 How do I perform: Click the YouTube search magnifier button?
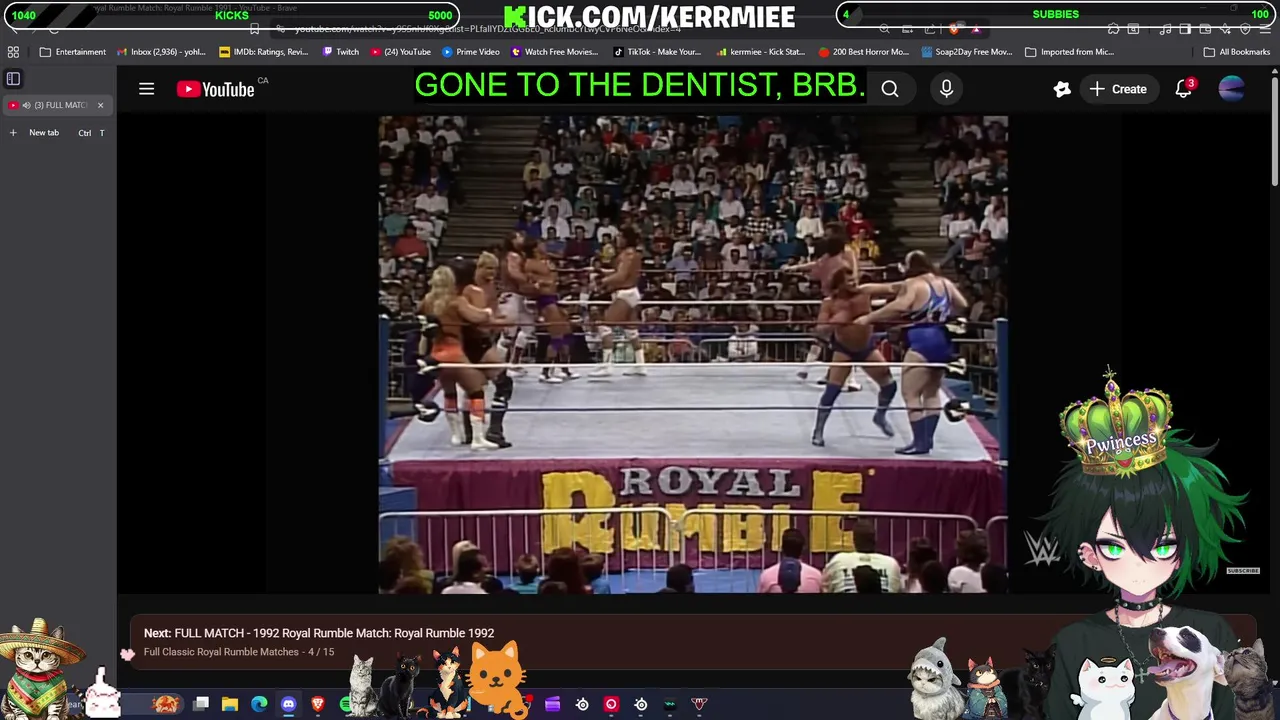pyautogui.click(x=890, y=89)
